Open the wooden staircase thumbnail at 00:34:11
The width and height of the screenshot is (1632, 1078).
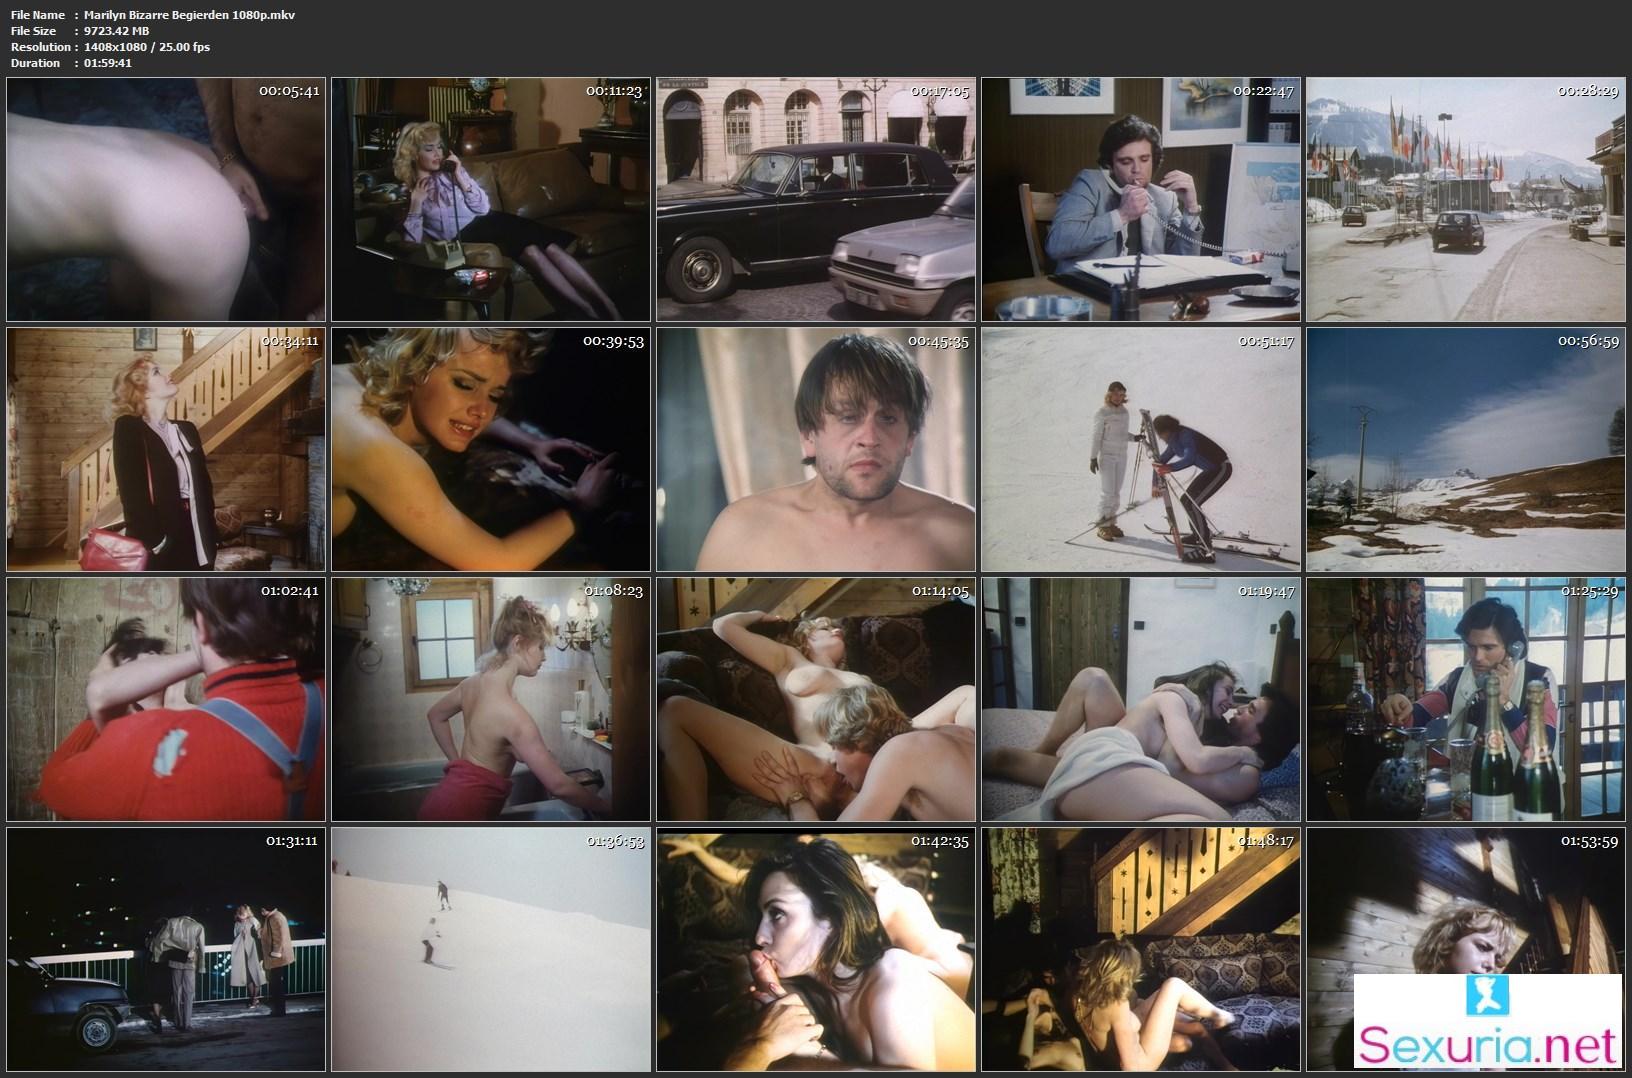point(166,449)
